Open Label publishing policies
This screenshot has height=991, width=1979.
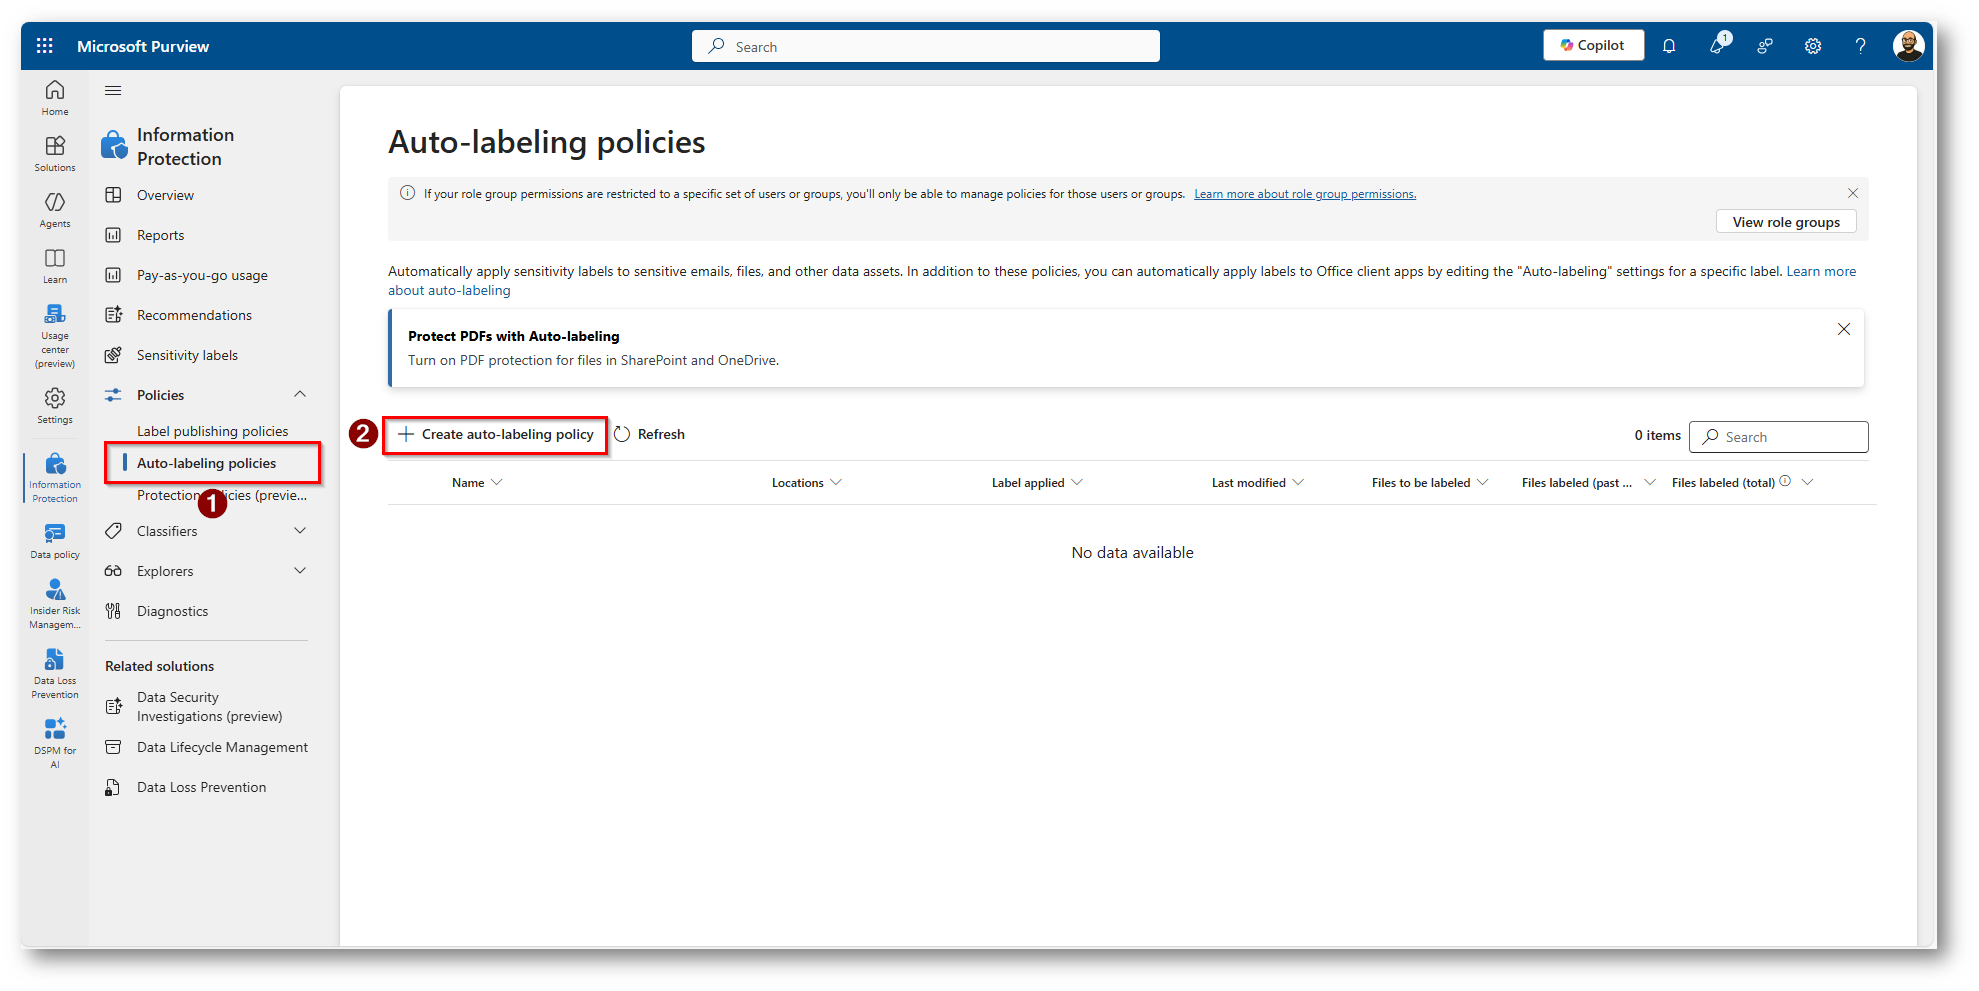coord(212,431)
